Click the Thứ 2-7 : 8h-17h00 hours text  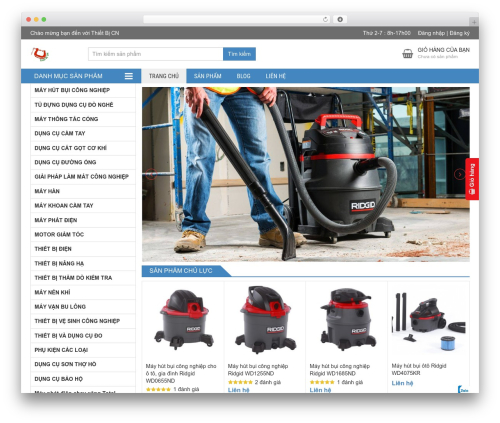[x=387, y=33]
